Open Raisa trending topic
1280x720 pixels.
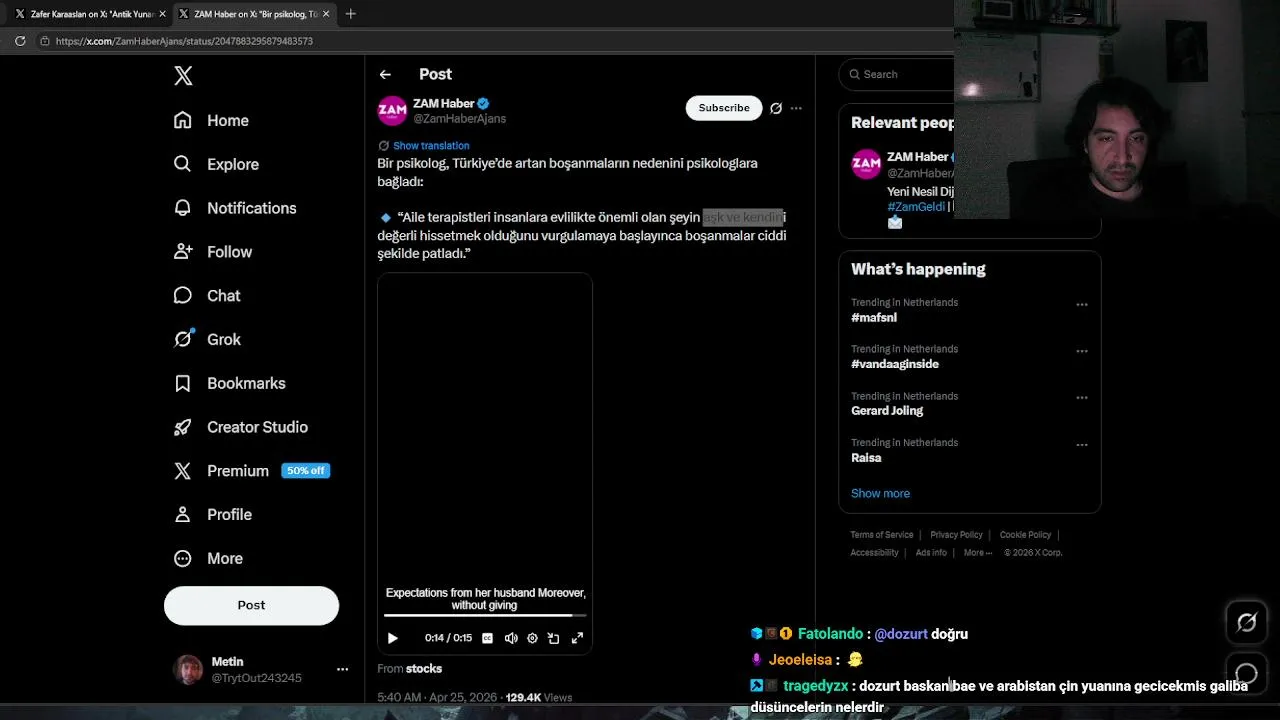[866, 458]
